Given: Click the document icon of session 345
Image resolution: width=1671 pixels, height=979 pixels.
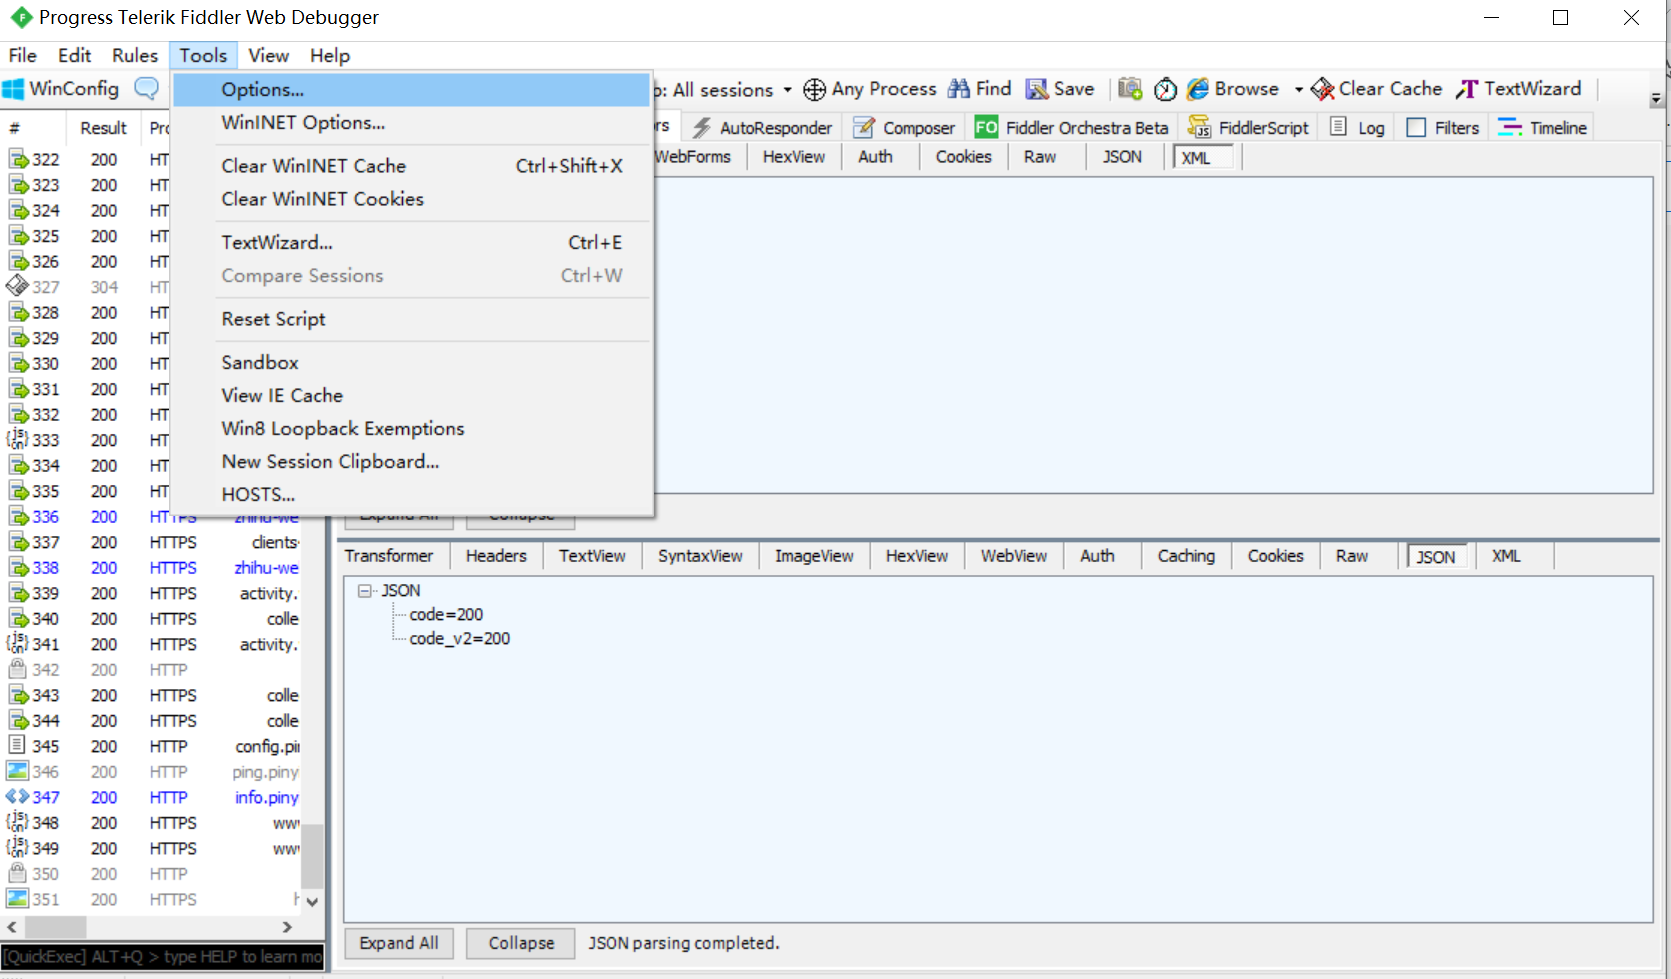Looking at the screenshot, I should coord(17,745).
